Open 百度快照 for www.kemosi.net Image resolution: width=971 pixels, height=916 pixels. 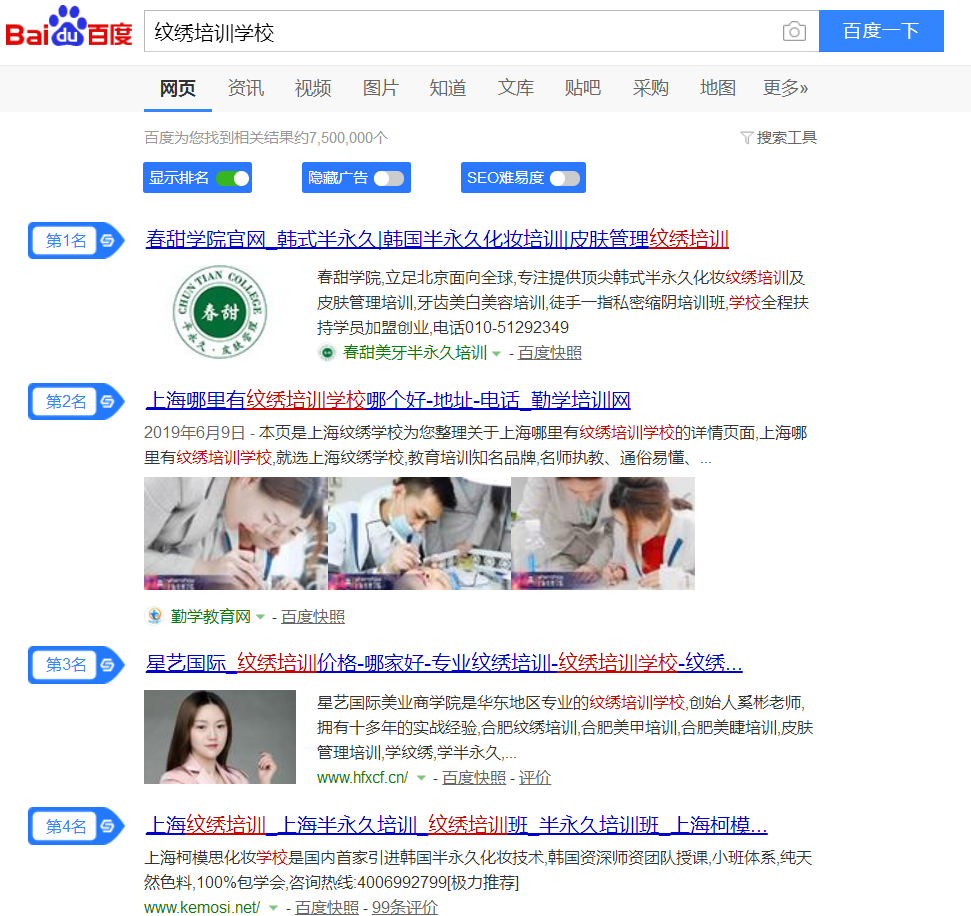click(327, 907)
